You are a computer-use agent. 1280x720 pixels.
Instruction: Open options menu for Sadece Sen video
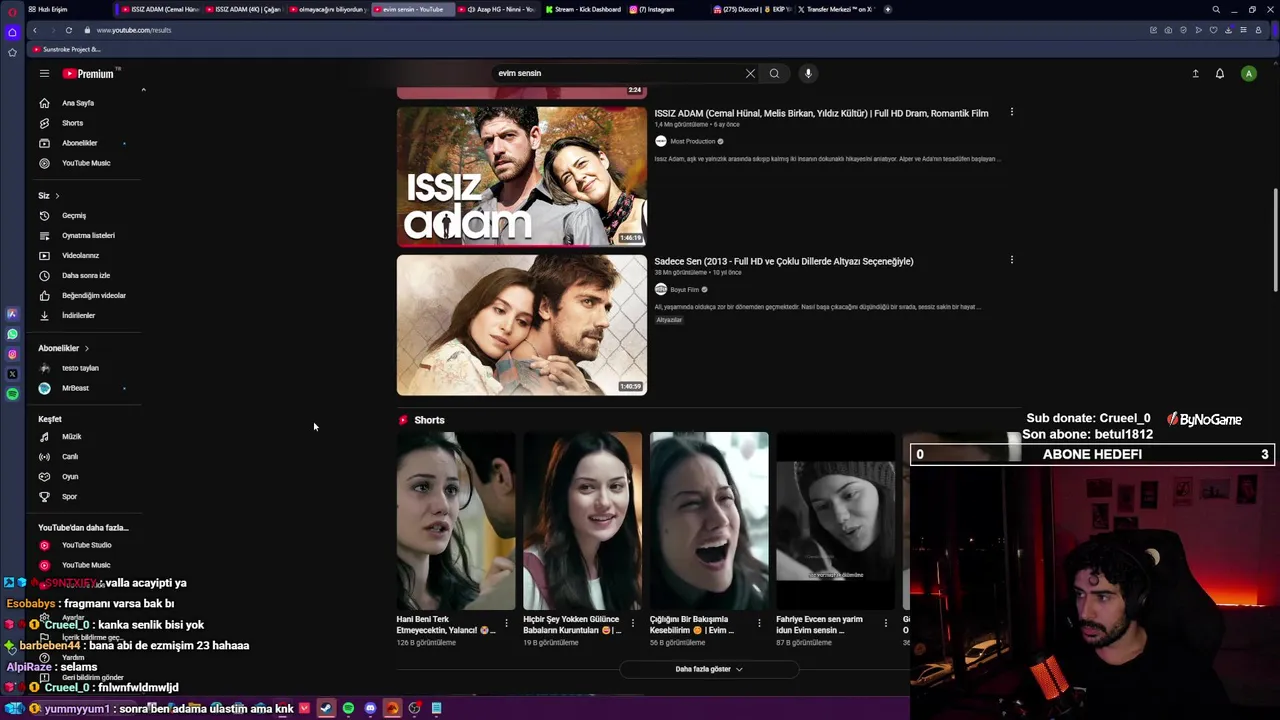(x=1012, y=260)
